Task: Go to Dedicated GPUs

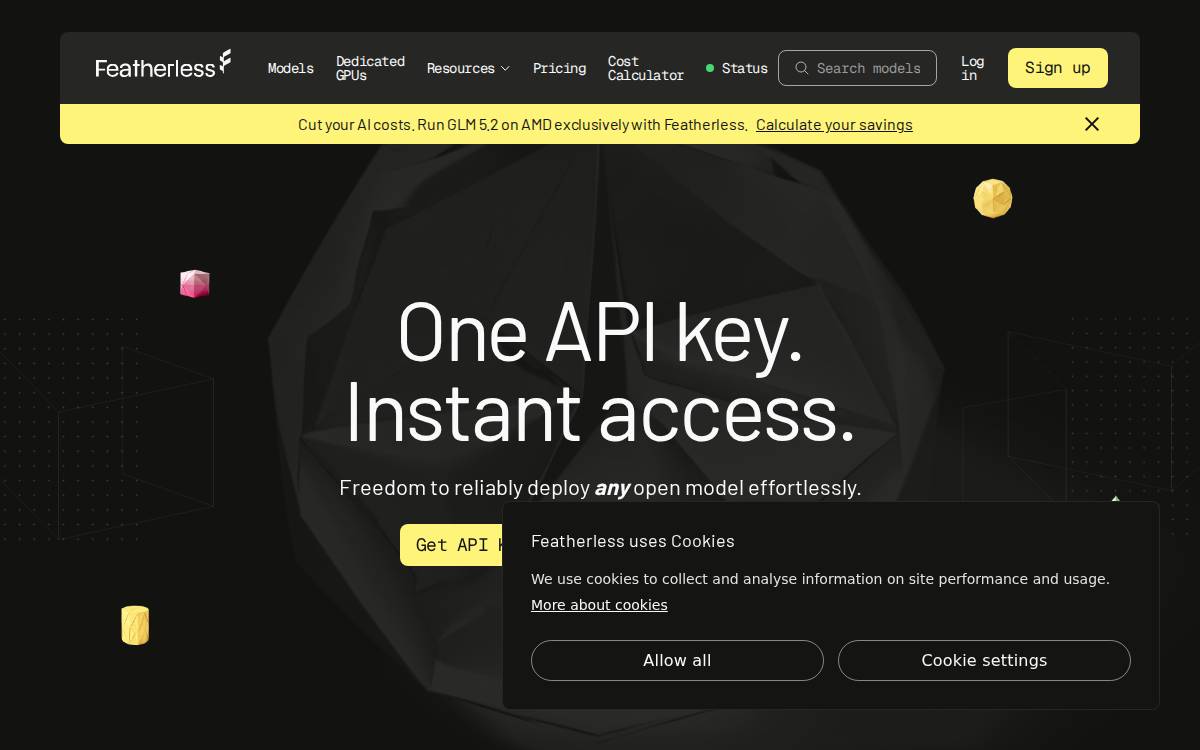Action: (x=370, y=68)
